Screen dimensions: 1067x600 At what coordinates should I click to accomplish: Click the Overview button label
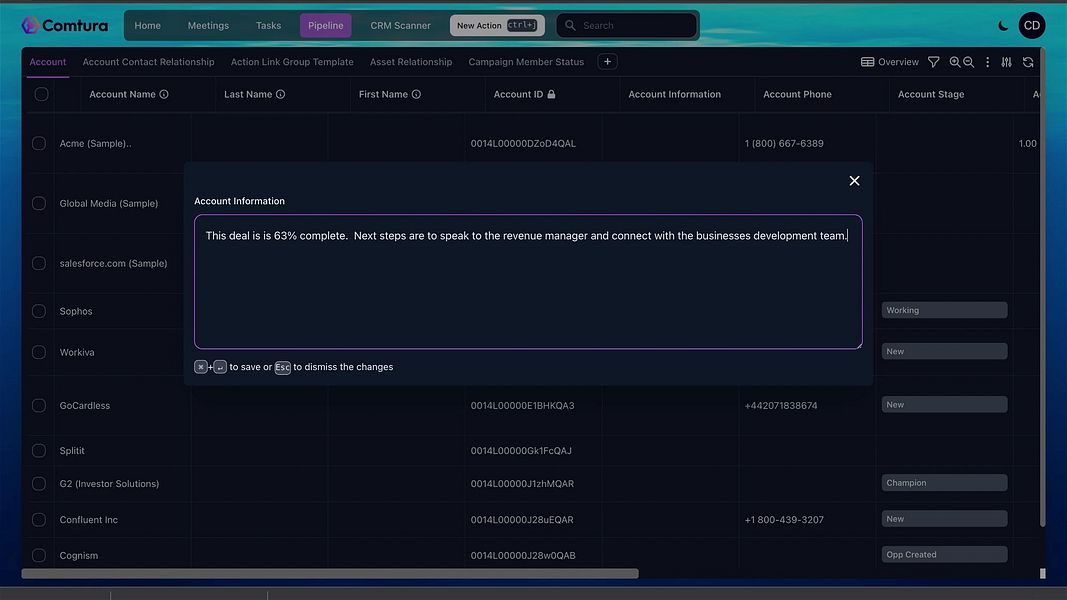tap(898, 62)
